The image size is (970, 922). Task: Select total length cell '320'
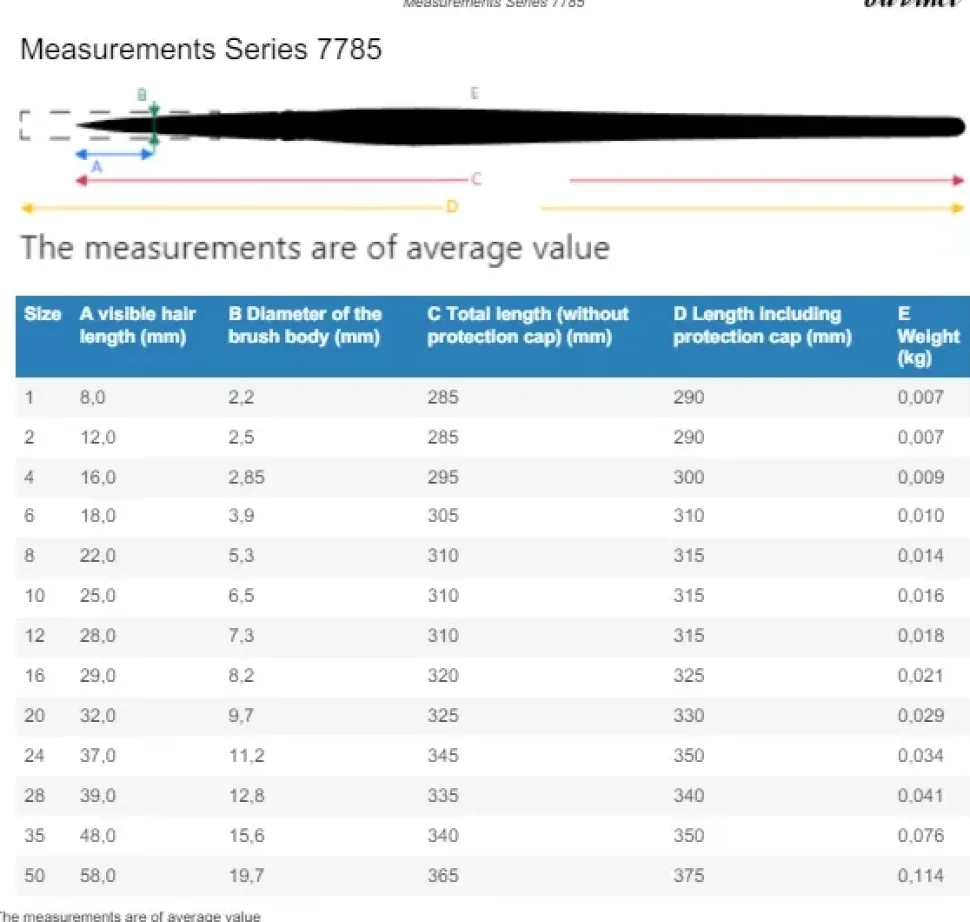(x=443, y=676)
